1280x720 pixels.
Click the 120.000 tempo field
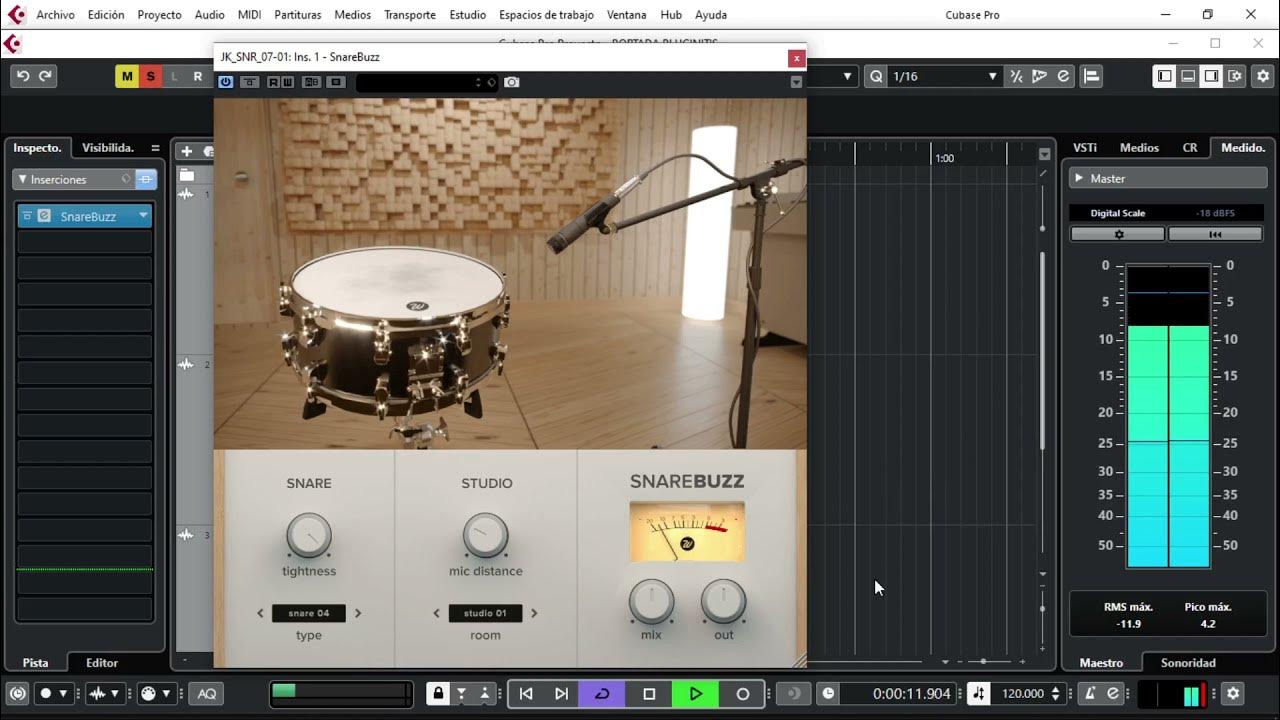point(1024,693)
